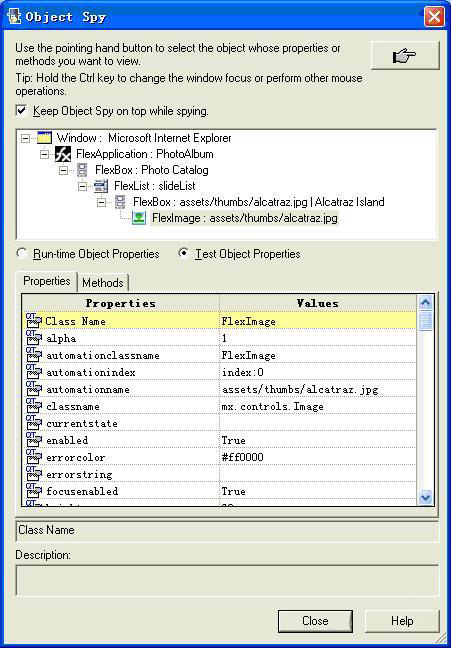
Task: Uncheck Keep Object Spy on top
Action: 21,111
